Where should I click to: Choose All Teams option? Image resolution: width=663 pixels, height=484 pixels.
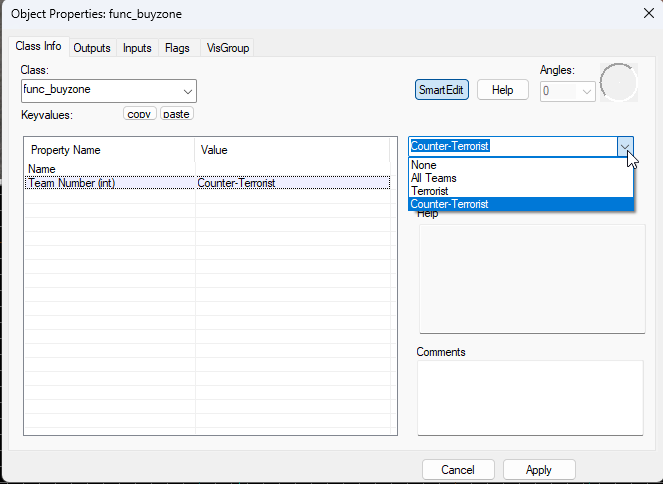(x=521, y=178)
